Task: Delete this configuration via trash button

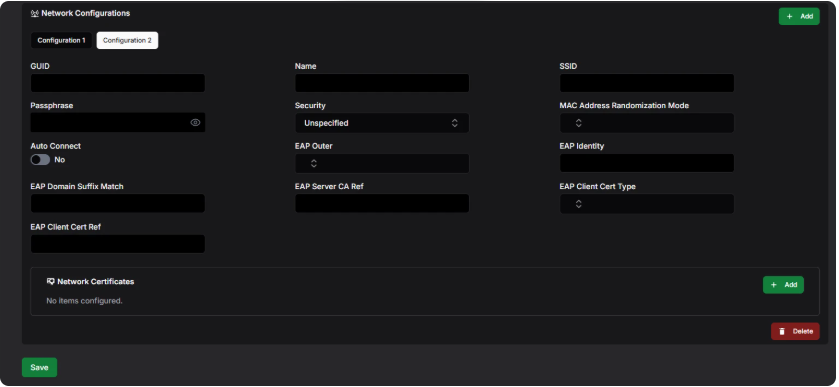Action: point(795,331)
